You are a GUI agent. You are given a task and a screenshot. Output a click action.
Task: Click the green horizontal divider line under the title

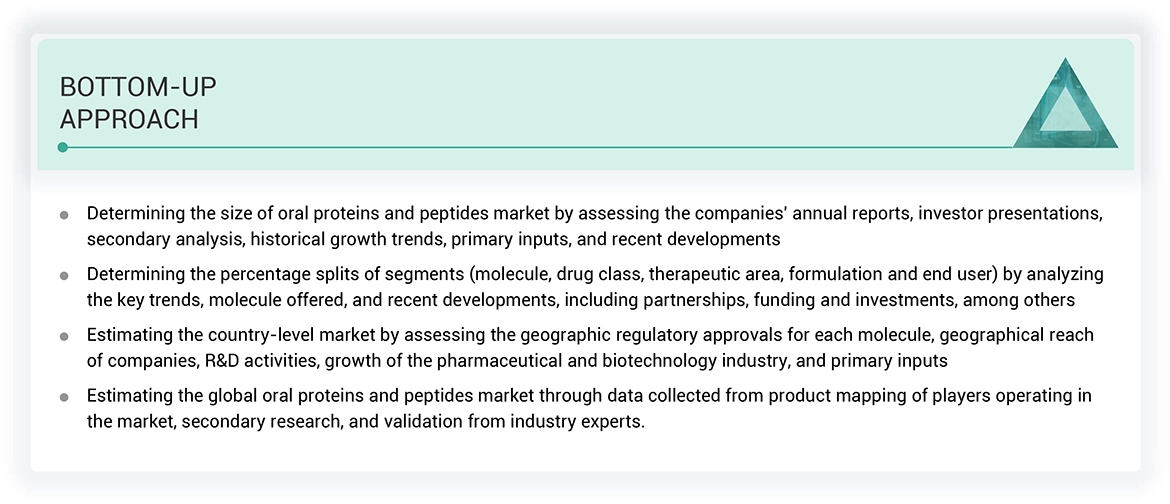(x=540, y=147)
